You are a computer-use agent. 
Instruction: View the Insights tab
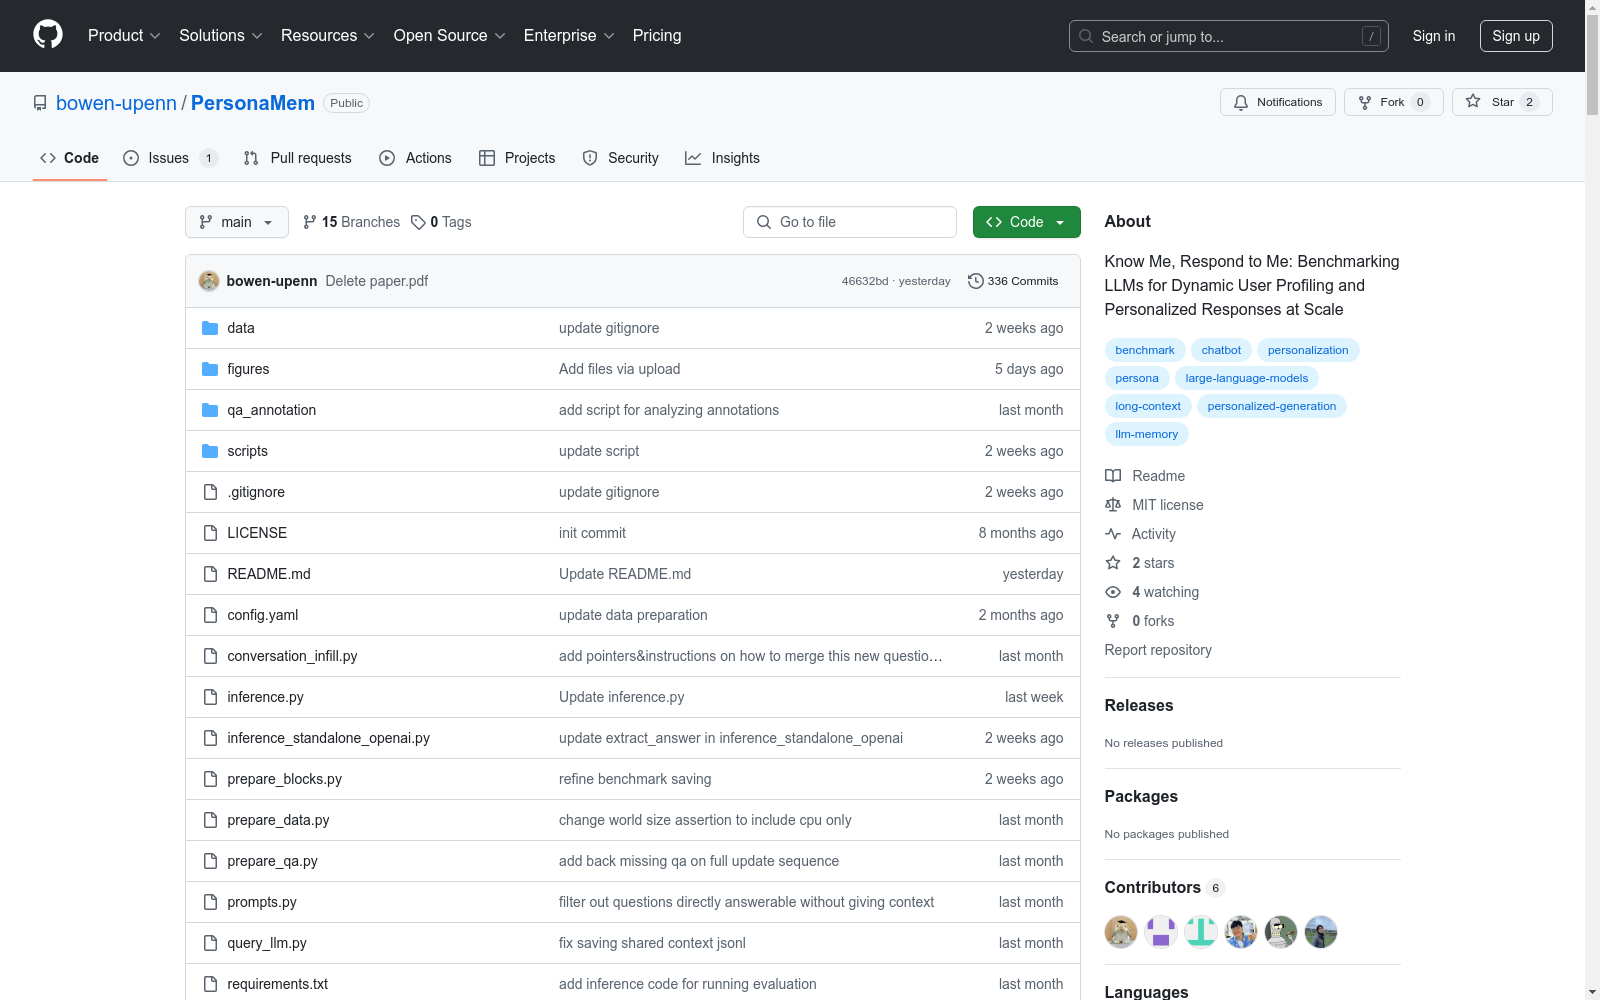[x=723, y=158]
